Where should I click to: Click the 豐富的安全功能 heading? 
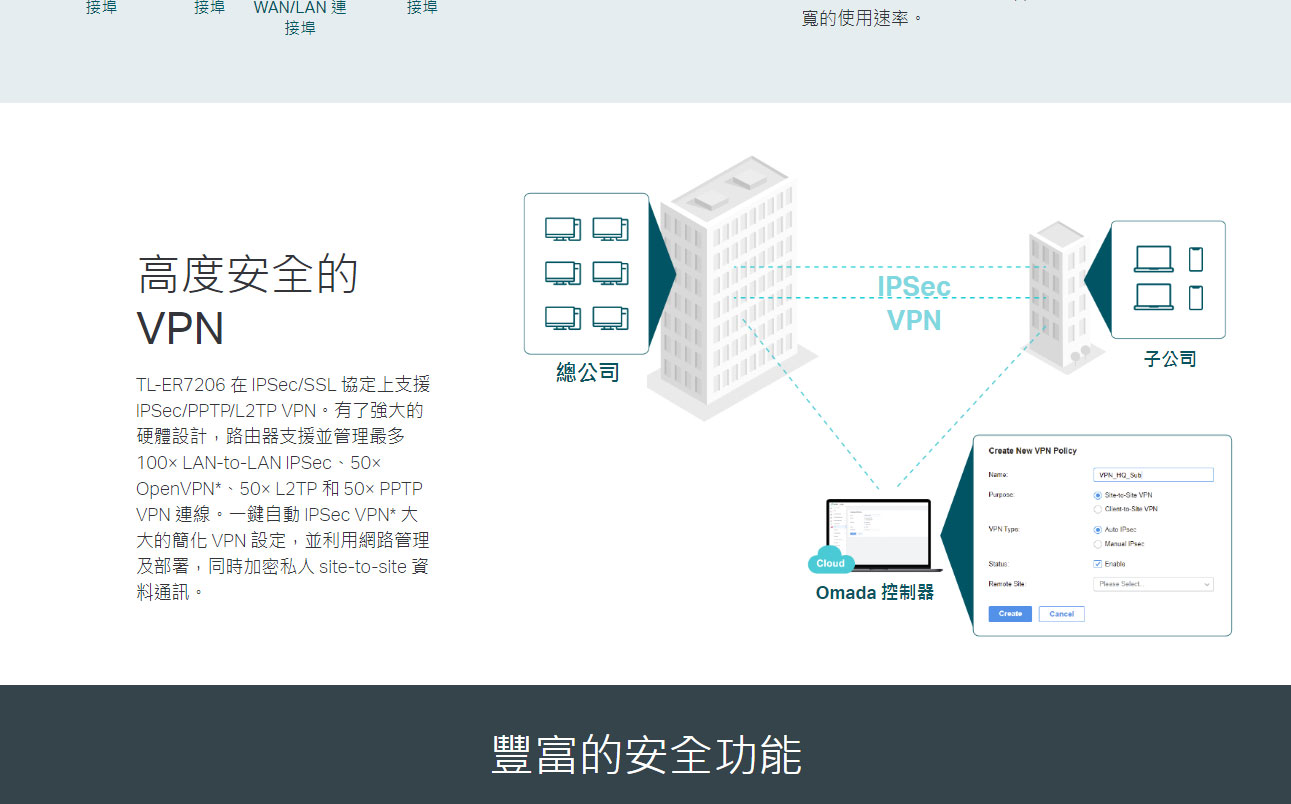point(646,755)
